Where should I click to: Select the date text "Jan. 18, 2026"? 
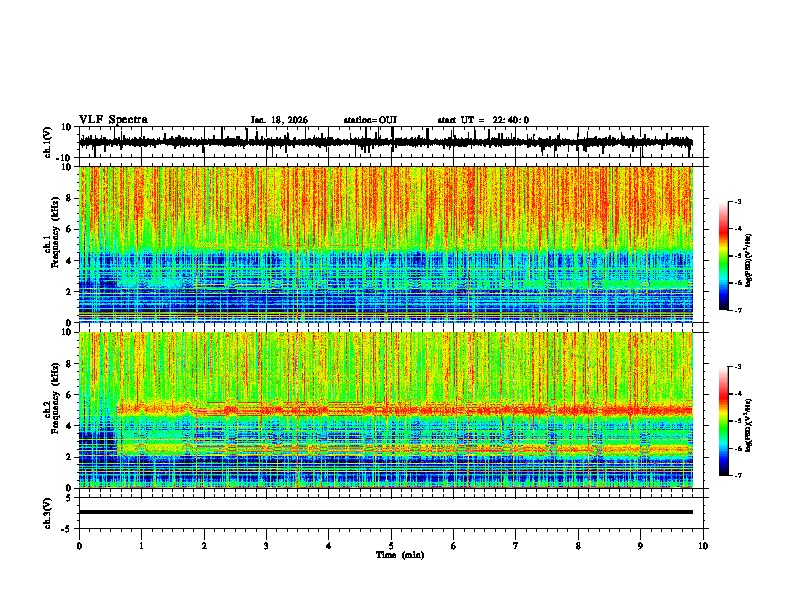tap(279, 120)
